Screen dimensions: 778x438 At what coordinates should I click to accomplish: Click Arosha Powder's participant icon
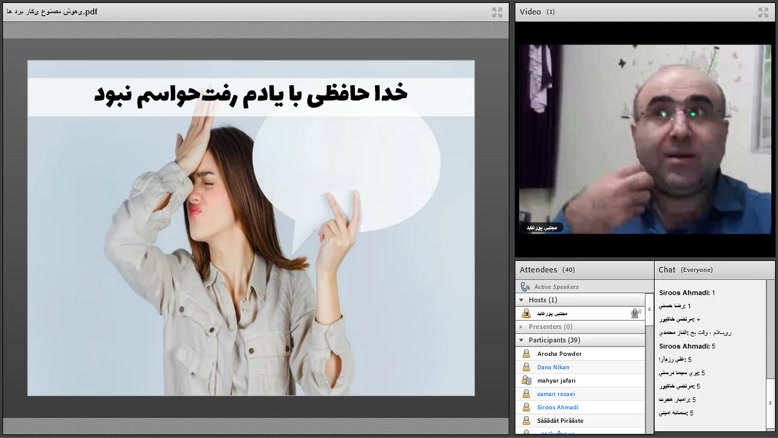click(x=526, y=354)
